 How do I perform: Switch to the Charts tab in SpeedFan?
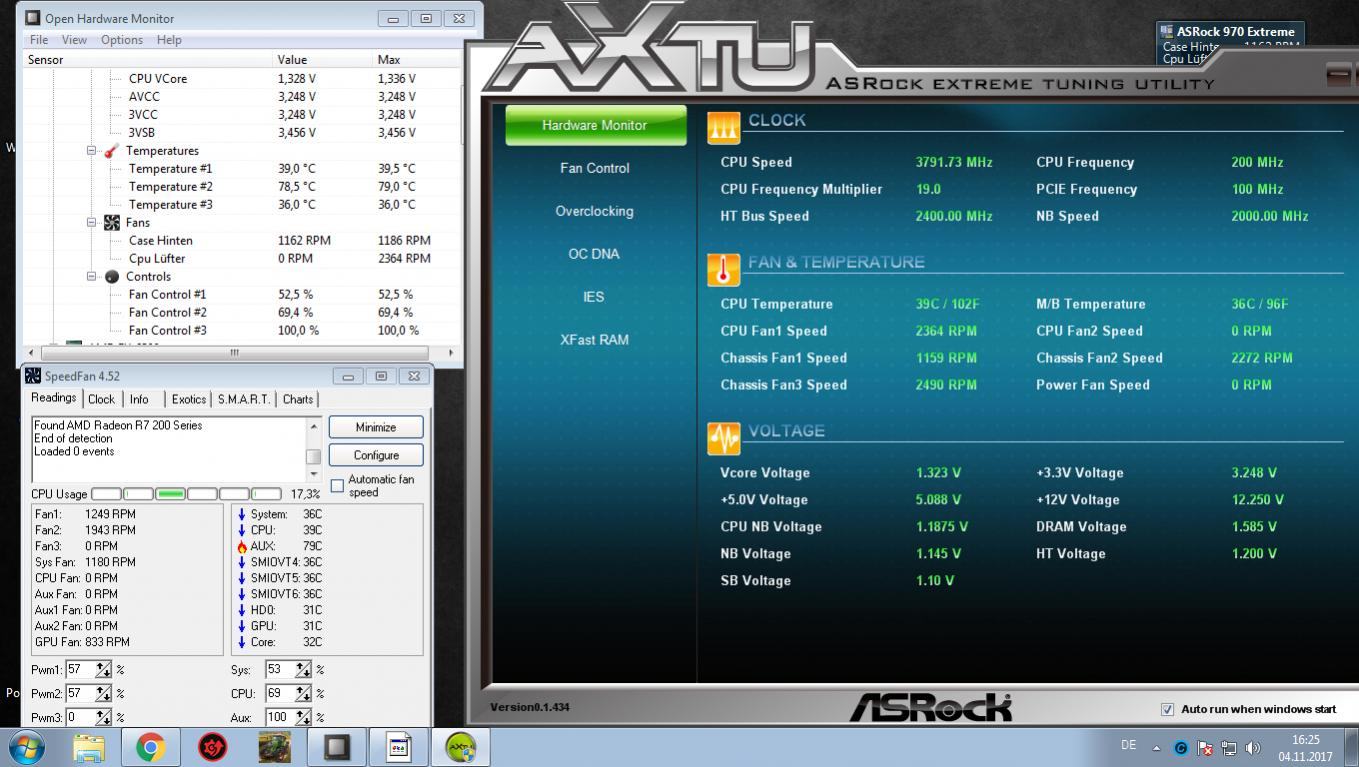pyautogui.click(x=298, y=399)
